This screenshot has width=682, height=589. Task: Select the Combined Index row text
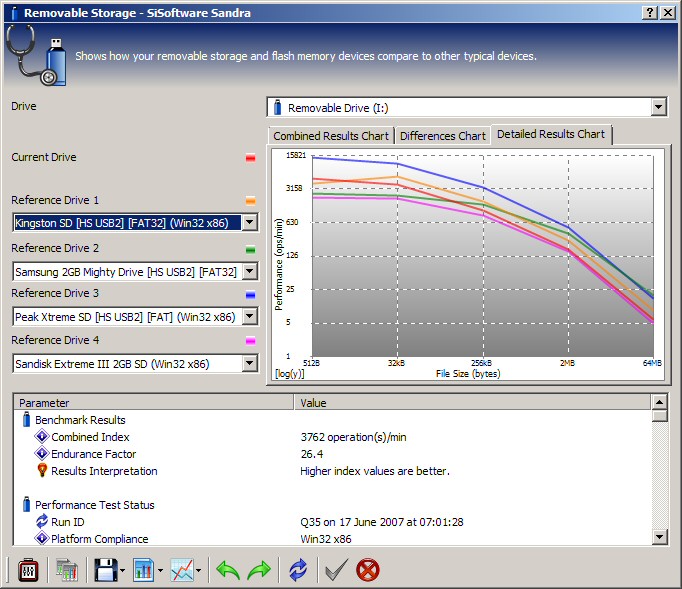(90, 437)
